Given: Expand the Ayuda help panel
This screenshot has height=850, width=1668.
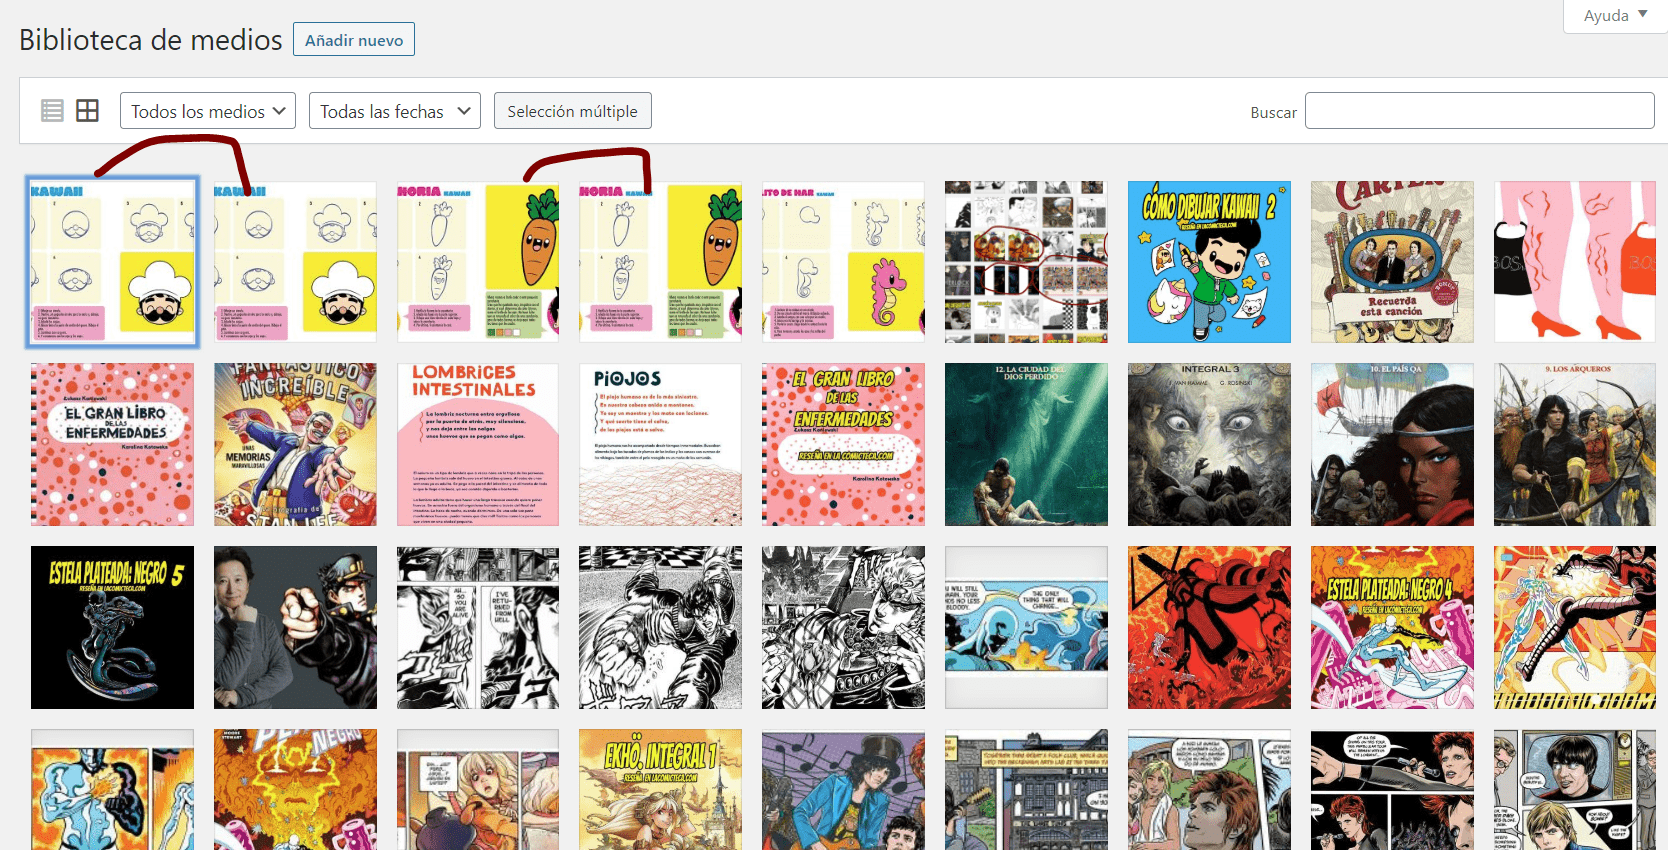Looking at the screenshot, I should pyautogui.click(x=1615, y=16).
